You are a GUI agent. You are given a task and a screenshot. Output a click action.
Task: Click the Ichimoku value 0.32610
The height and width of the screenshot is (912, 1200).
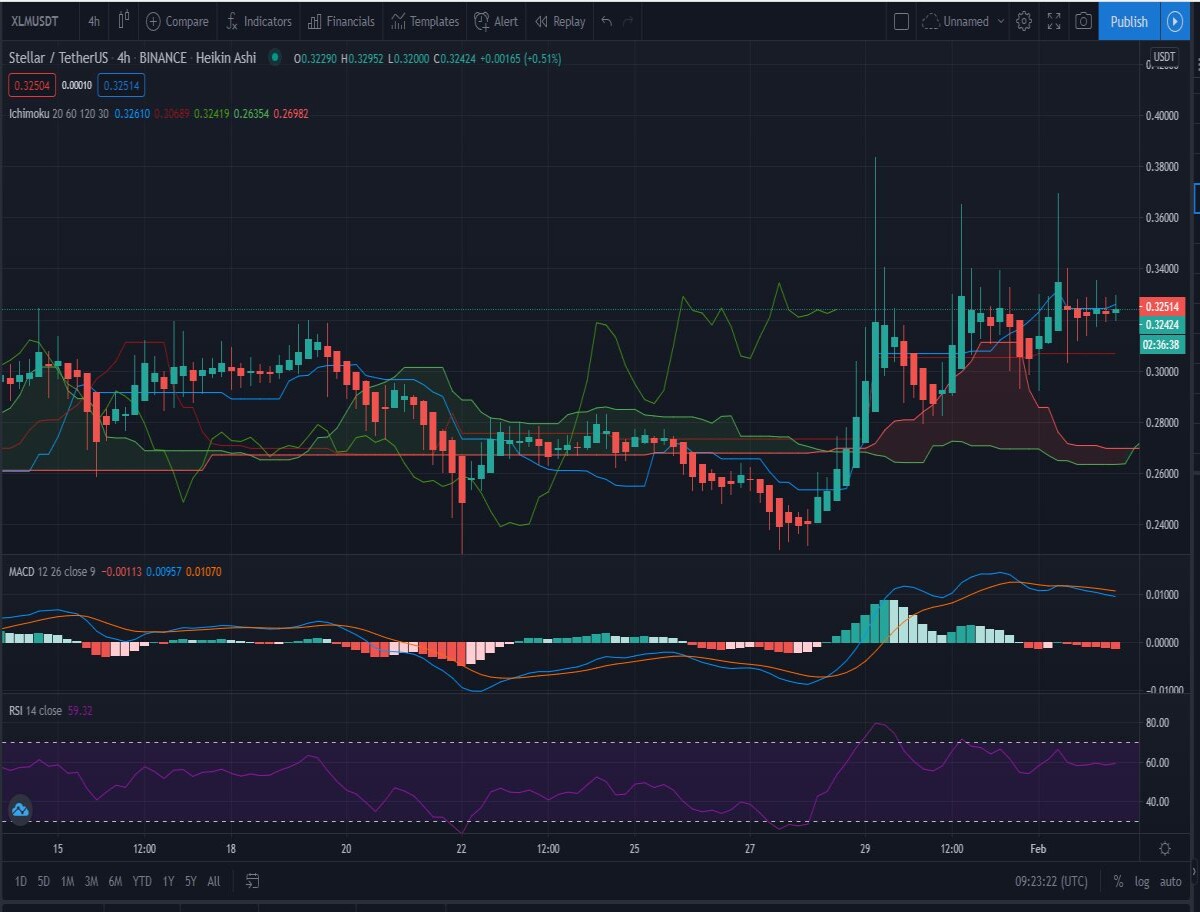132,114
